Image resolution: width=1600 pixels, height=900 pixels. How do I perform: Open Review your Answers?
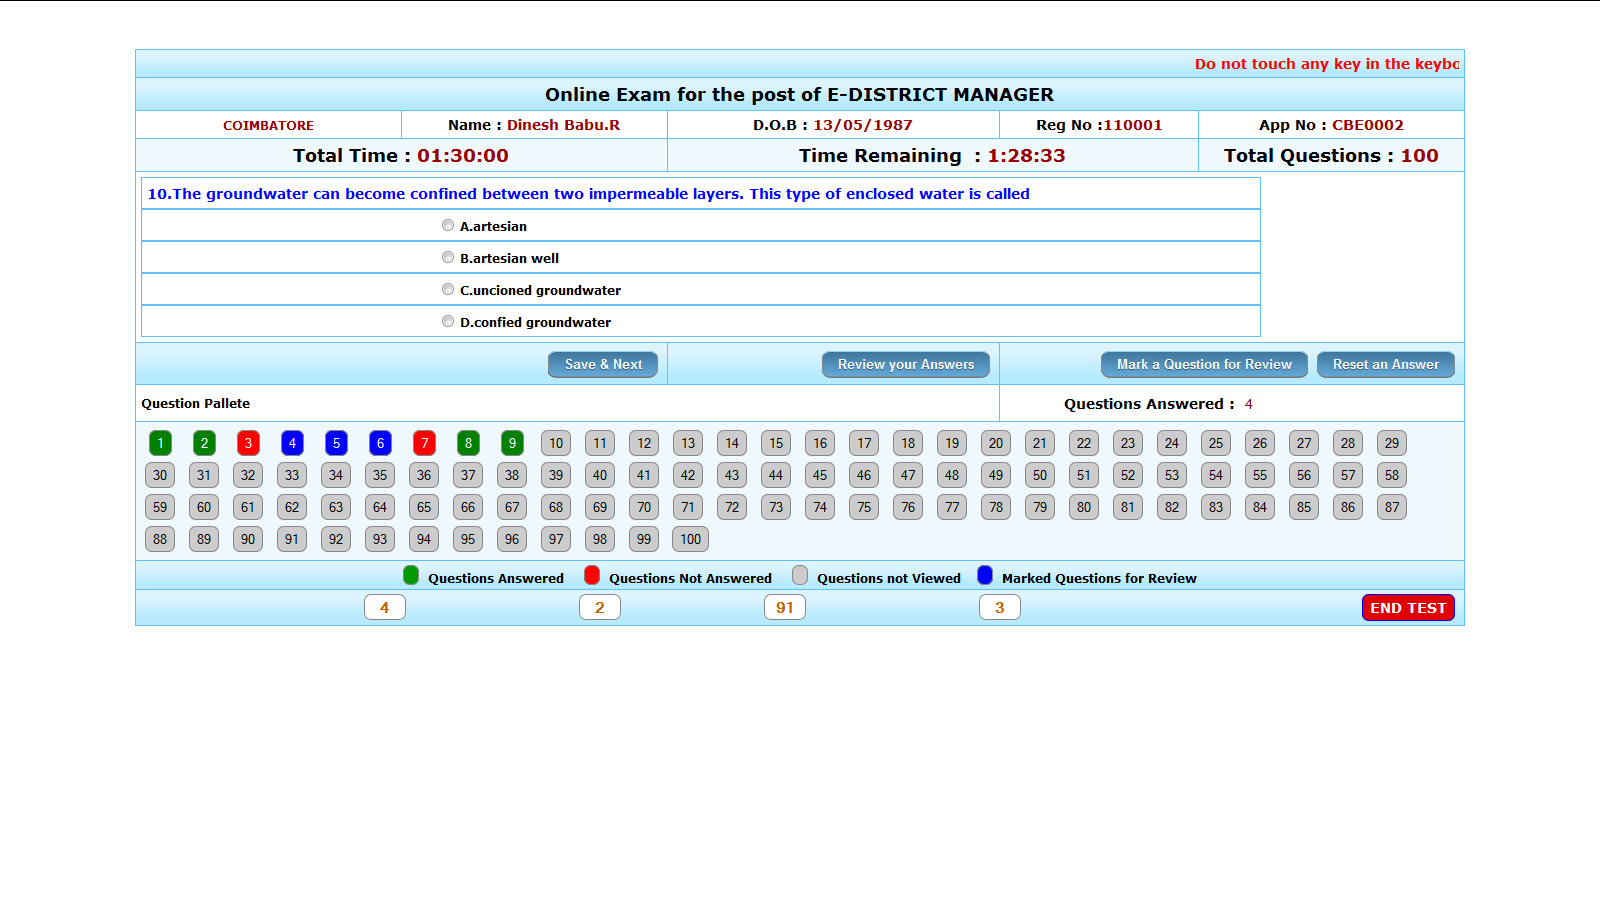point(905,364)
